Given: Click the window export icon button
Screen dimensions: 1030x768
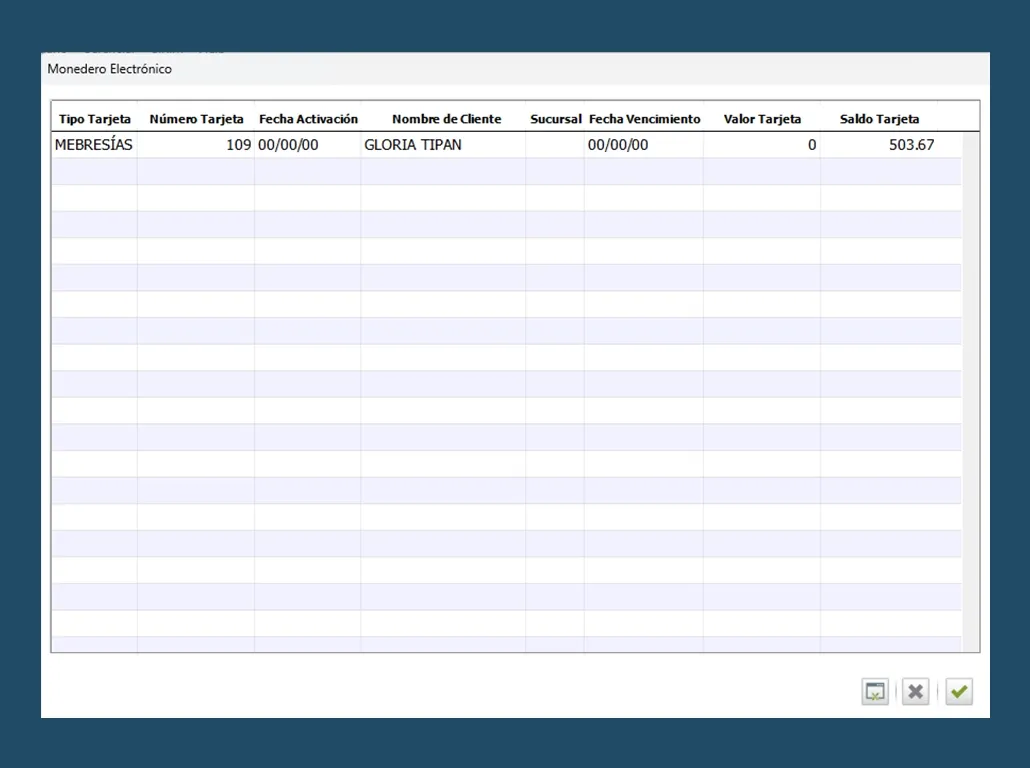Looking at the screenshot, I should tap(875, 691).
